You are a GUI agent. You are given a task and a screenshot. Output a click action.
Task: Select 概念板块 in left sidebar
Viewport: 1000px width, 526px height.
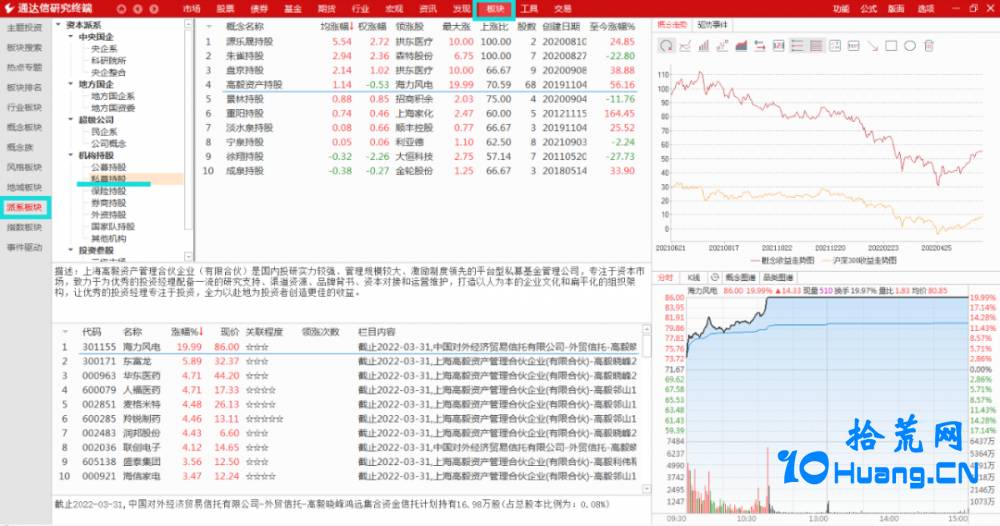coord(24,128)
